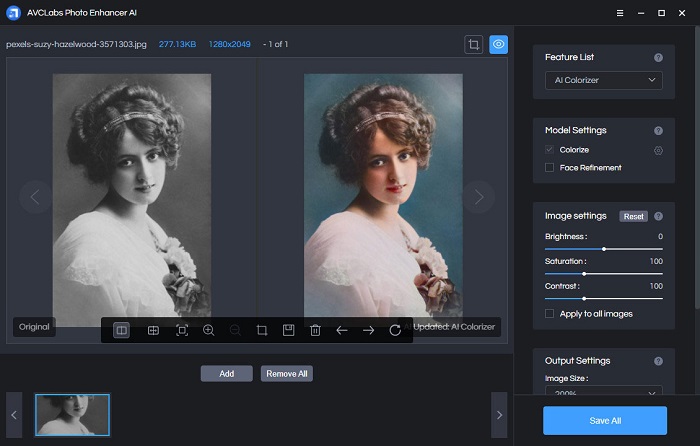Click the left arrow in bottom toolbar

click(x=342, y=330)
